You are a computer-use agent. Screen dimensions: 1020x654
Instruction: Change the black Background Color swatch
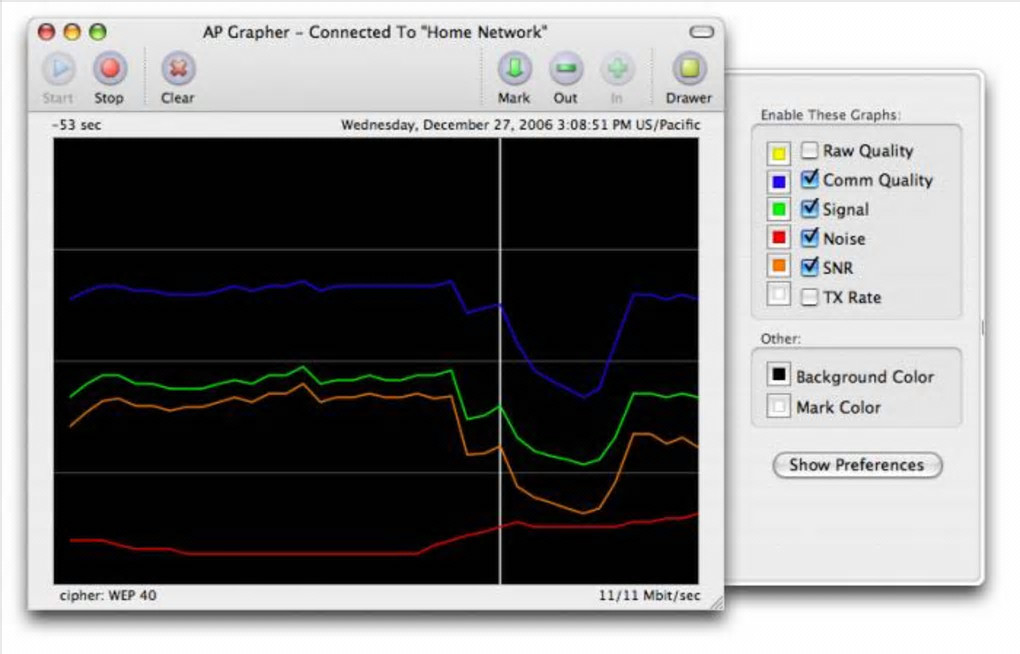click(x=779, y=374)
